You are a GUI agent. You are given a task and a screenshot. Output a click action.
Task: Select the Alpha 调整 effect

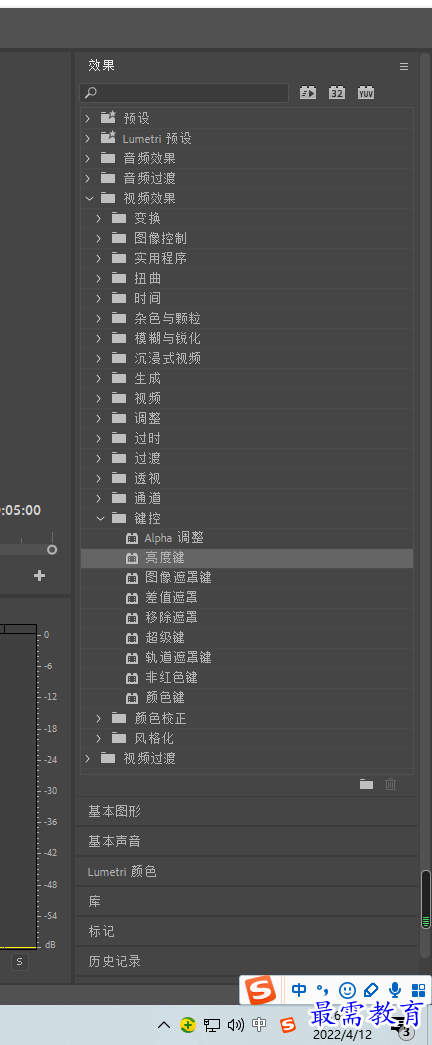pos(247,538)
